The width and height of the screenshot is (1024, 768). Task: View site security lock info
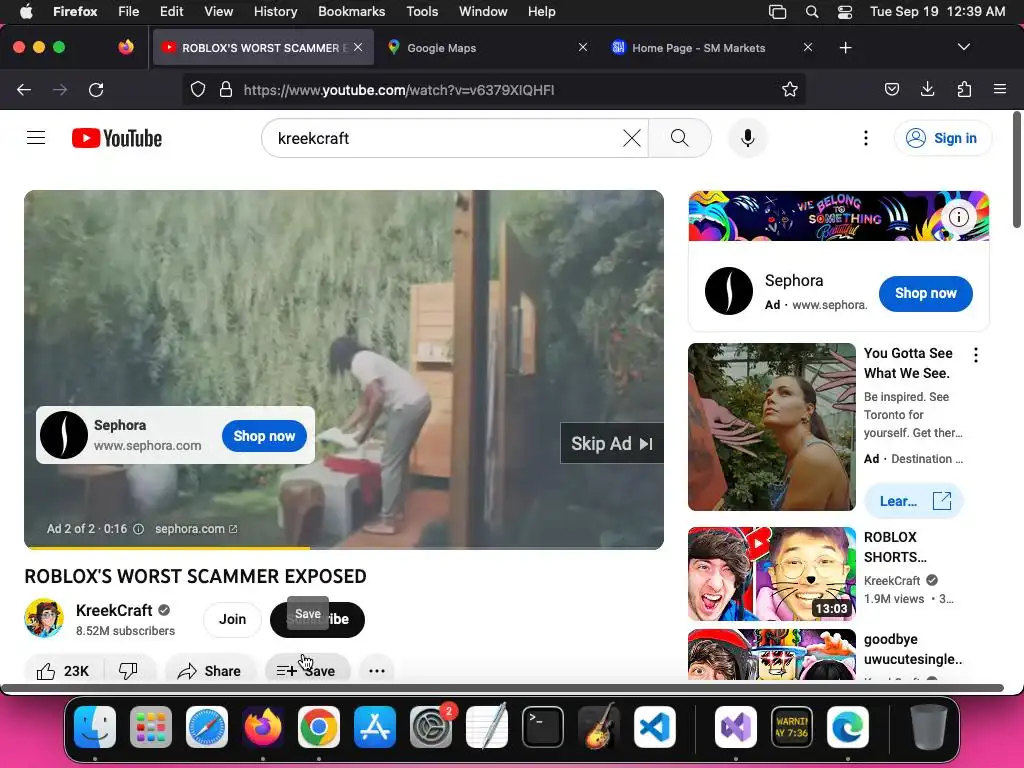[x=226, y=89]
